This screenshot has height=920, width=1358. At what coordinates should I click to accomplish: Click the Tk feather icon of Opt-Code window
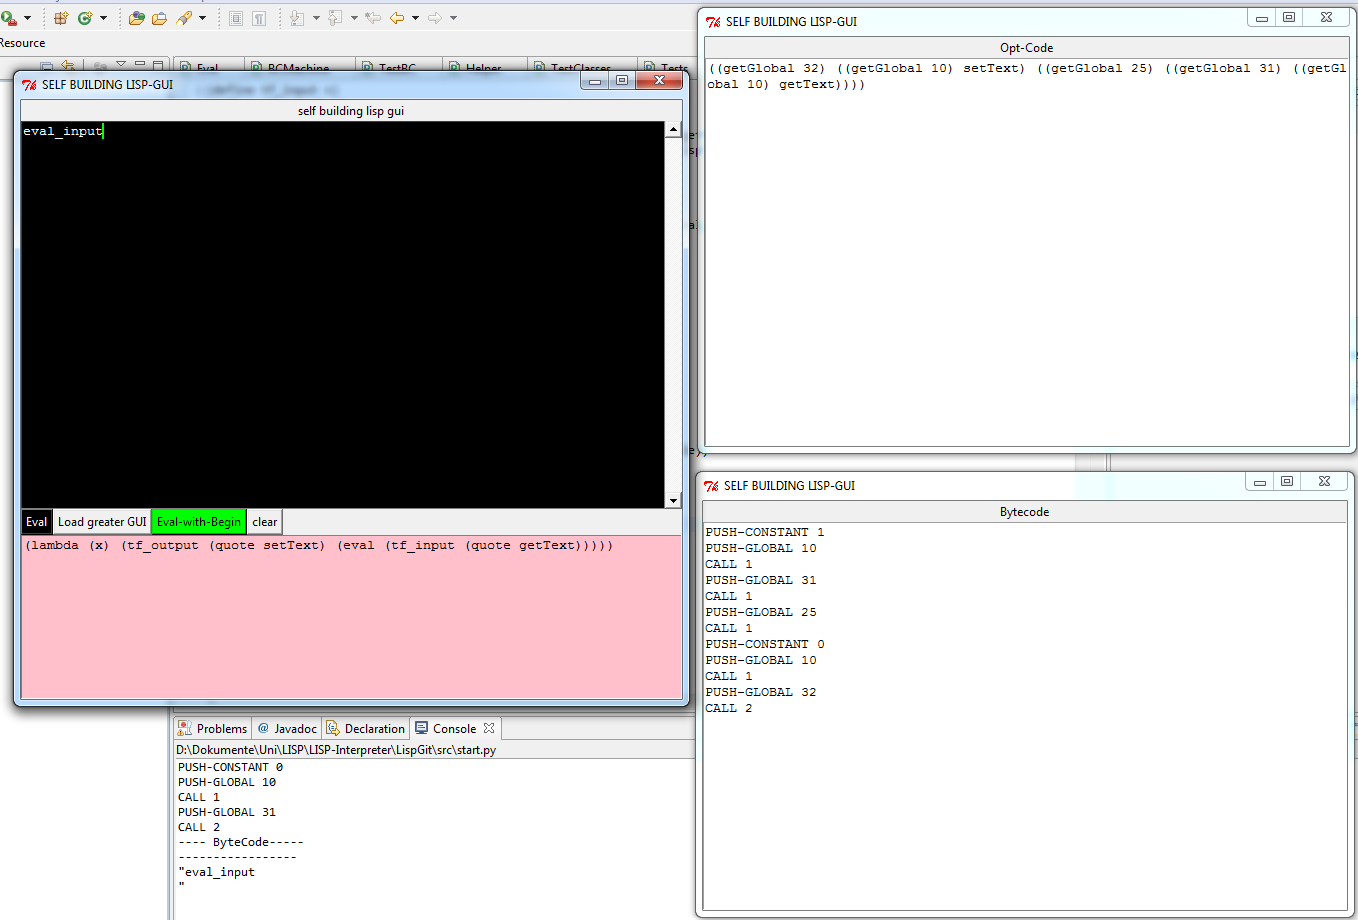click(x=713, y=22)
